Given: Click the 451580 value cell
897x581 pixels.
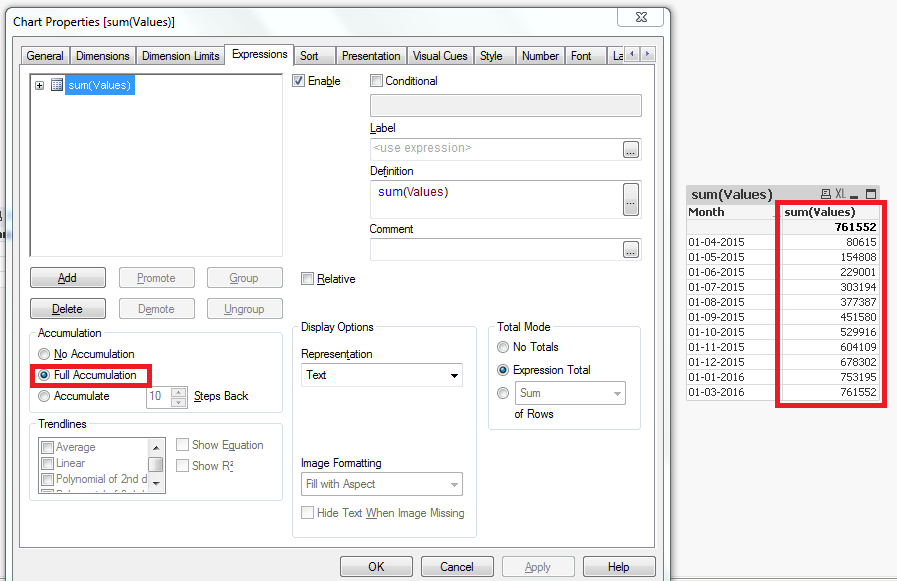Looking at the screenshot, I should pos(829,317).
